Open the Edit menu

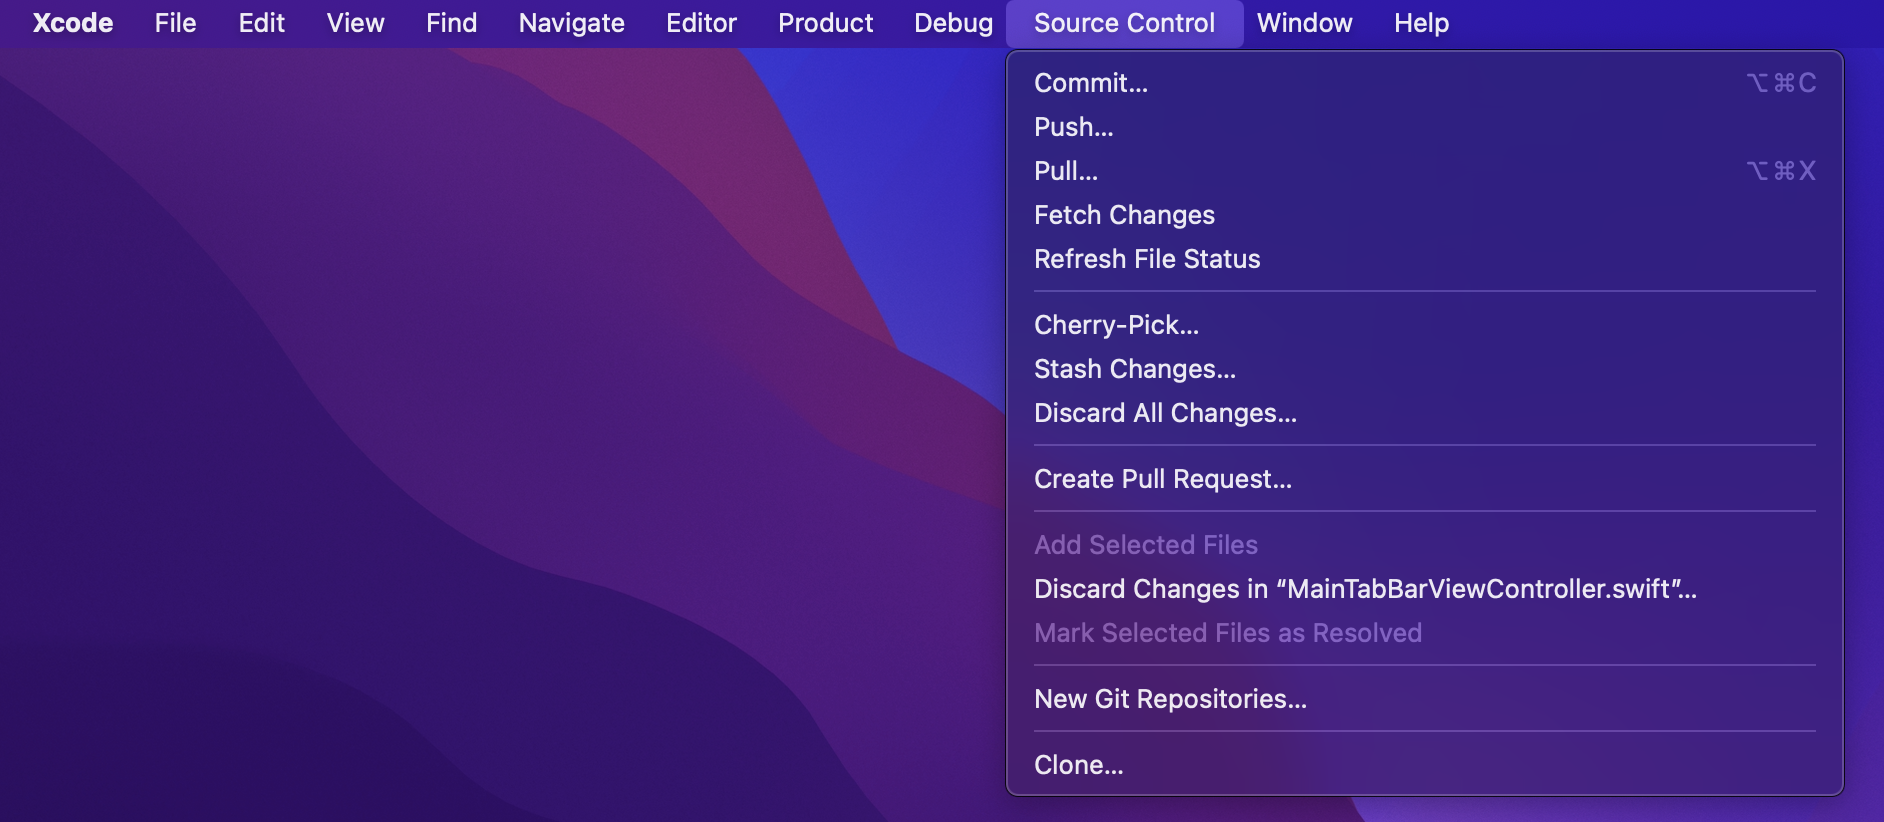pyautogui.click(x=262, y=23)
